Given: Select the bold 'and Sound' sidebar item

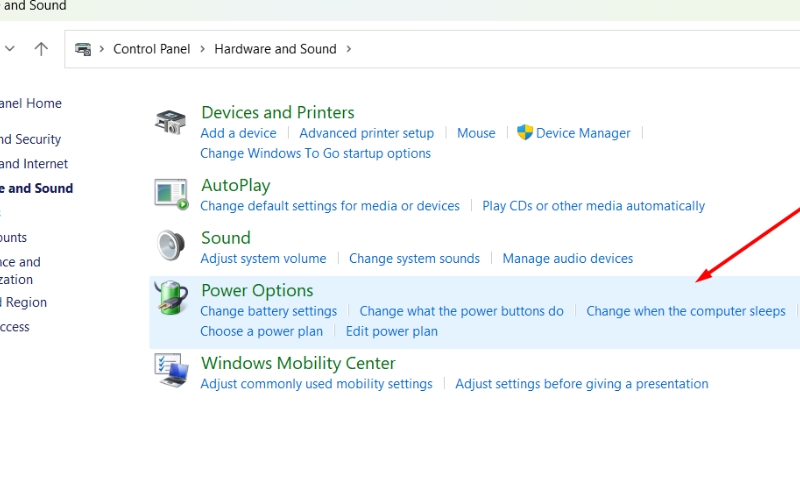Looking at the screenshot, I should (36, 188).
